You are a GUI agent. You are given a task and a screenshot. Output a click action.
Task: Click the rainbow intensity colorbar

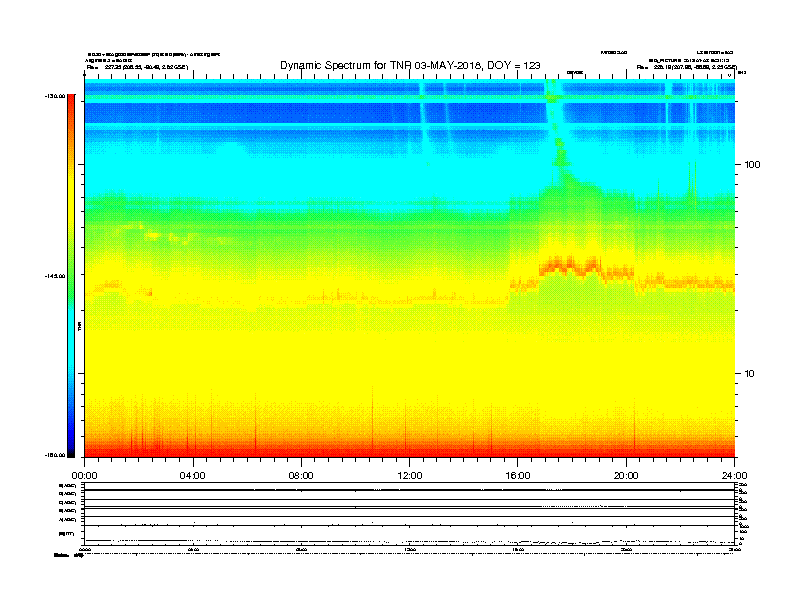pyautogui.click(x=71, y=276)
